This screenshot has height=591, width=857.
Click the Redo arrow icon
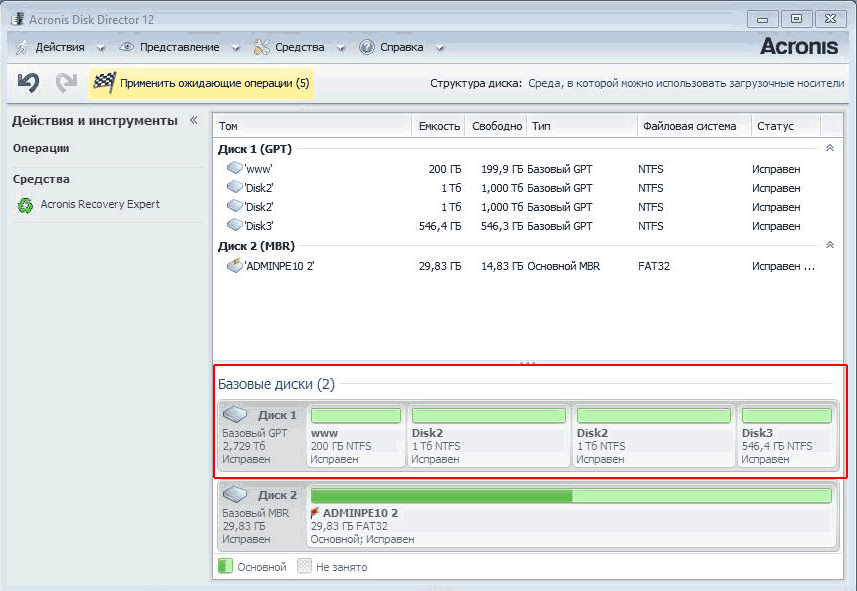point(67,83)
